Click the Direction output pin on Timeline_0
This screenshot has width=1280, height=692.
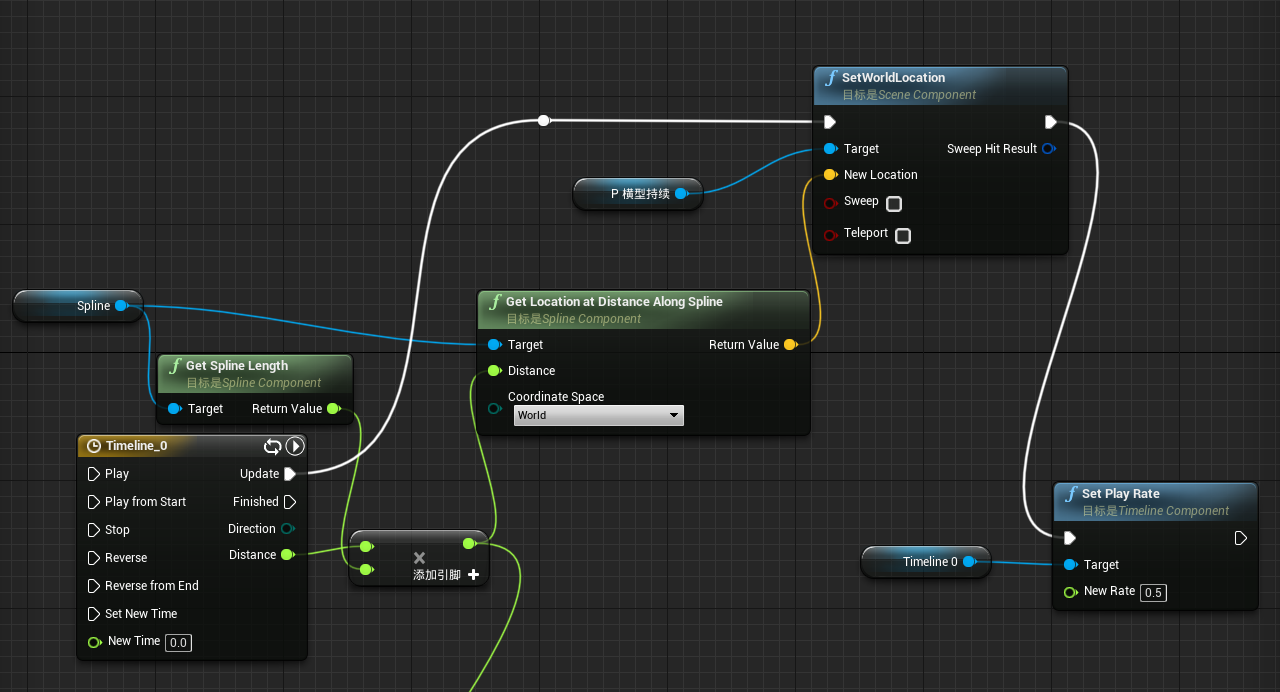click(x=288, y=529)
